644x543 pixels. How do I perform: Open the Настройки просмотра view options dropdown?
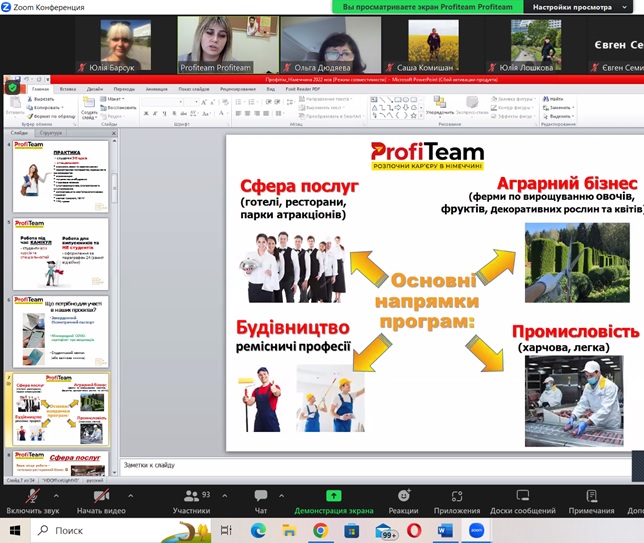click(578, 7)
